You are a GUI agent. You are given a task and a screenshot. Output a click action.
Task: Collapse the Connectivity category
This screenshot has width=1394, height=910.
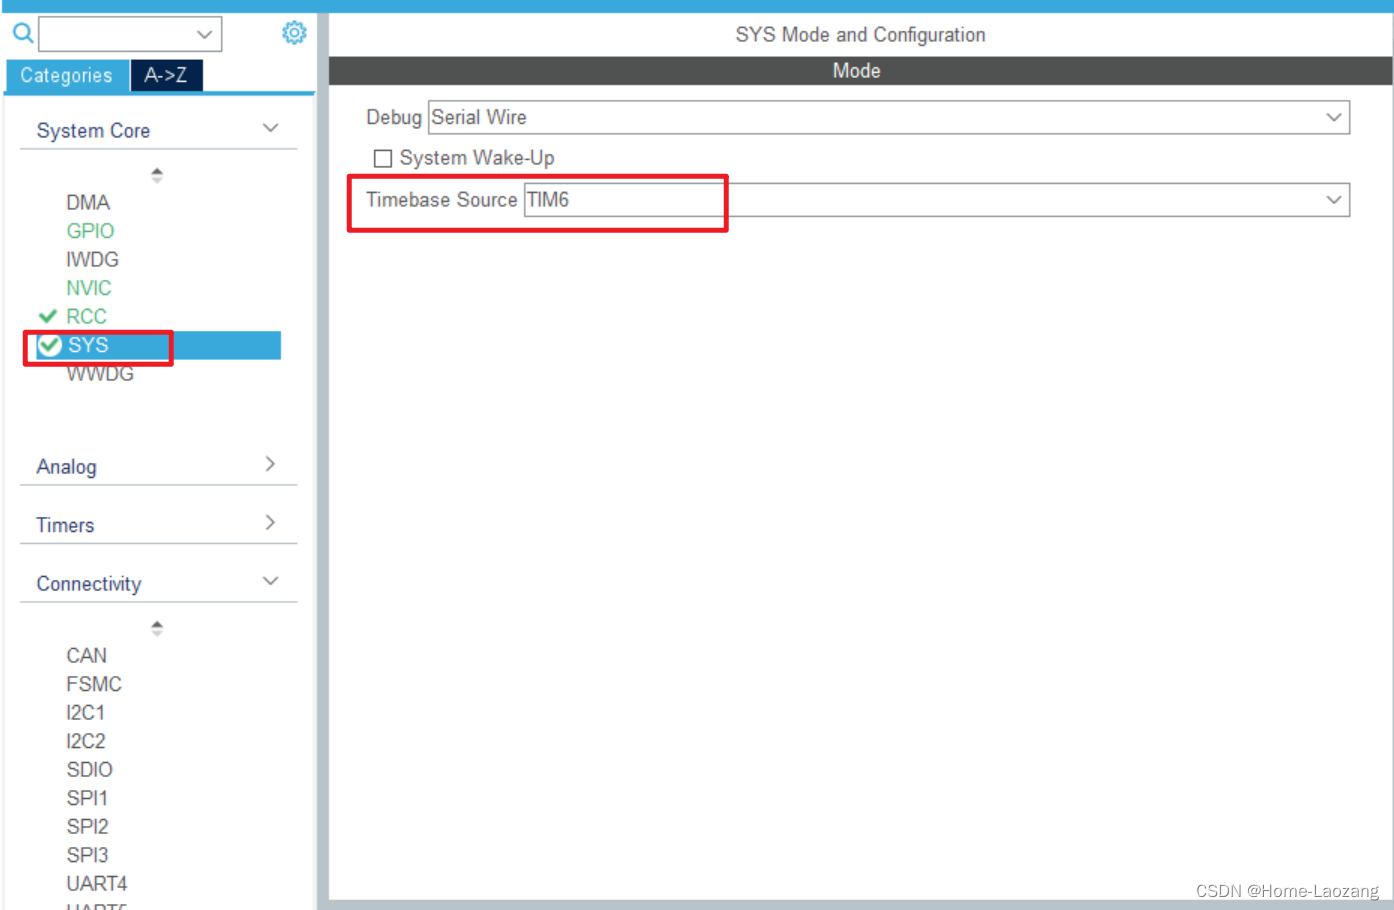270,581
